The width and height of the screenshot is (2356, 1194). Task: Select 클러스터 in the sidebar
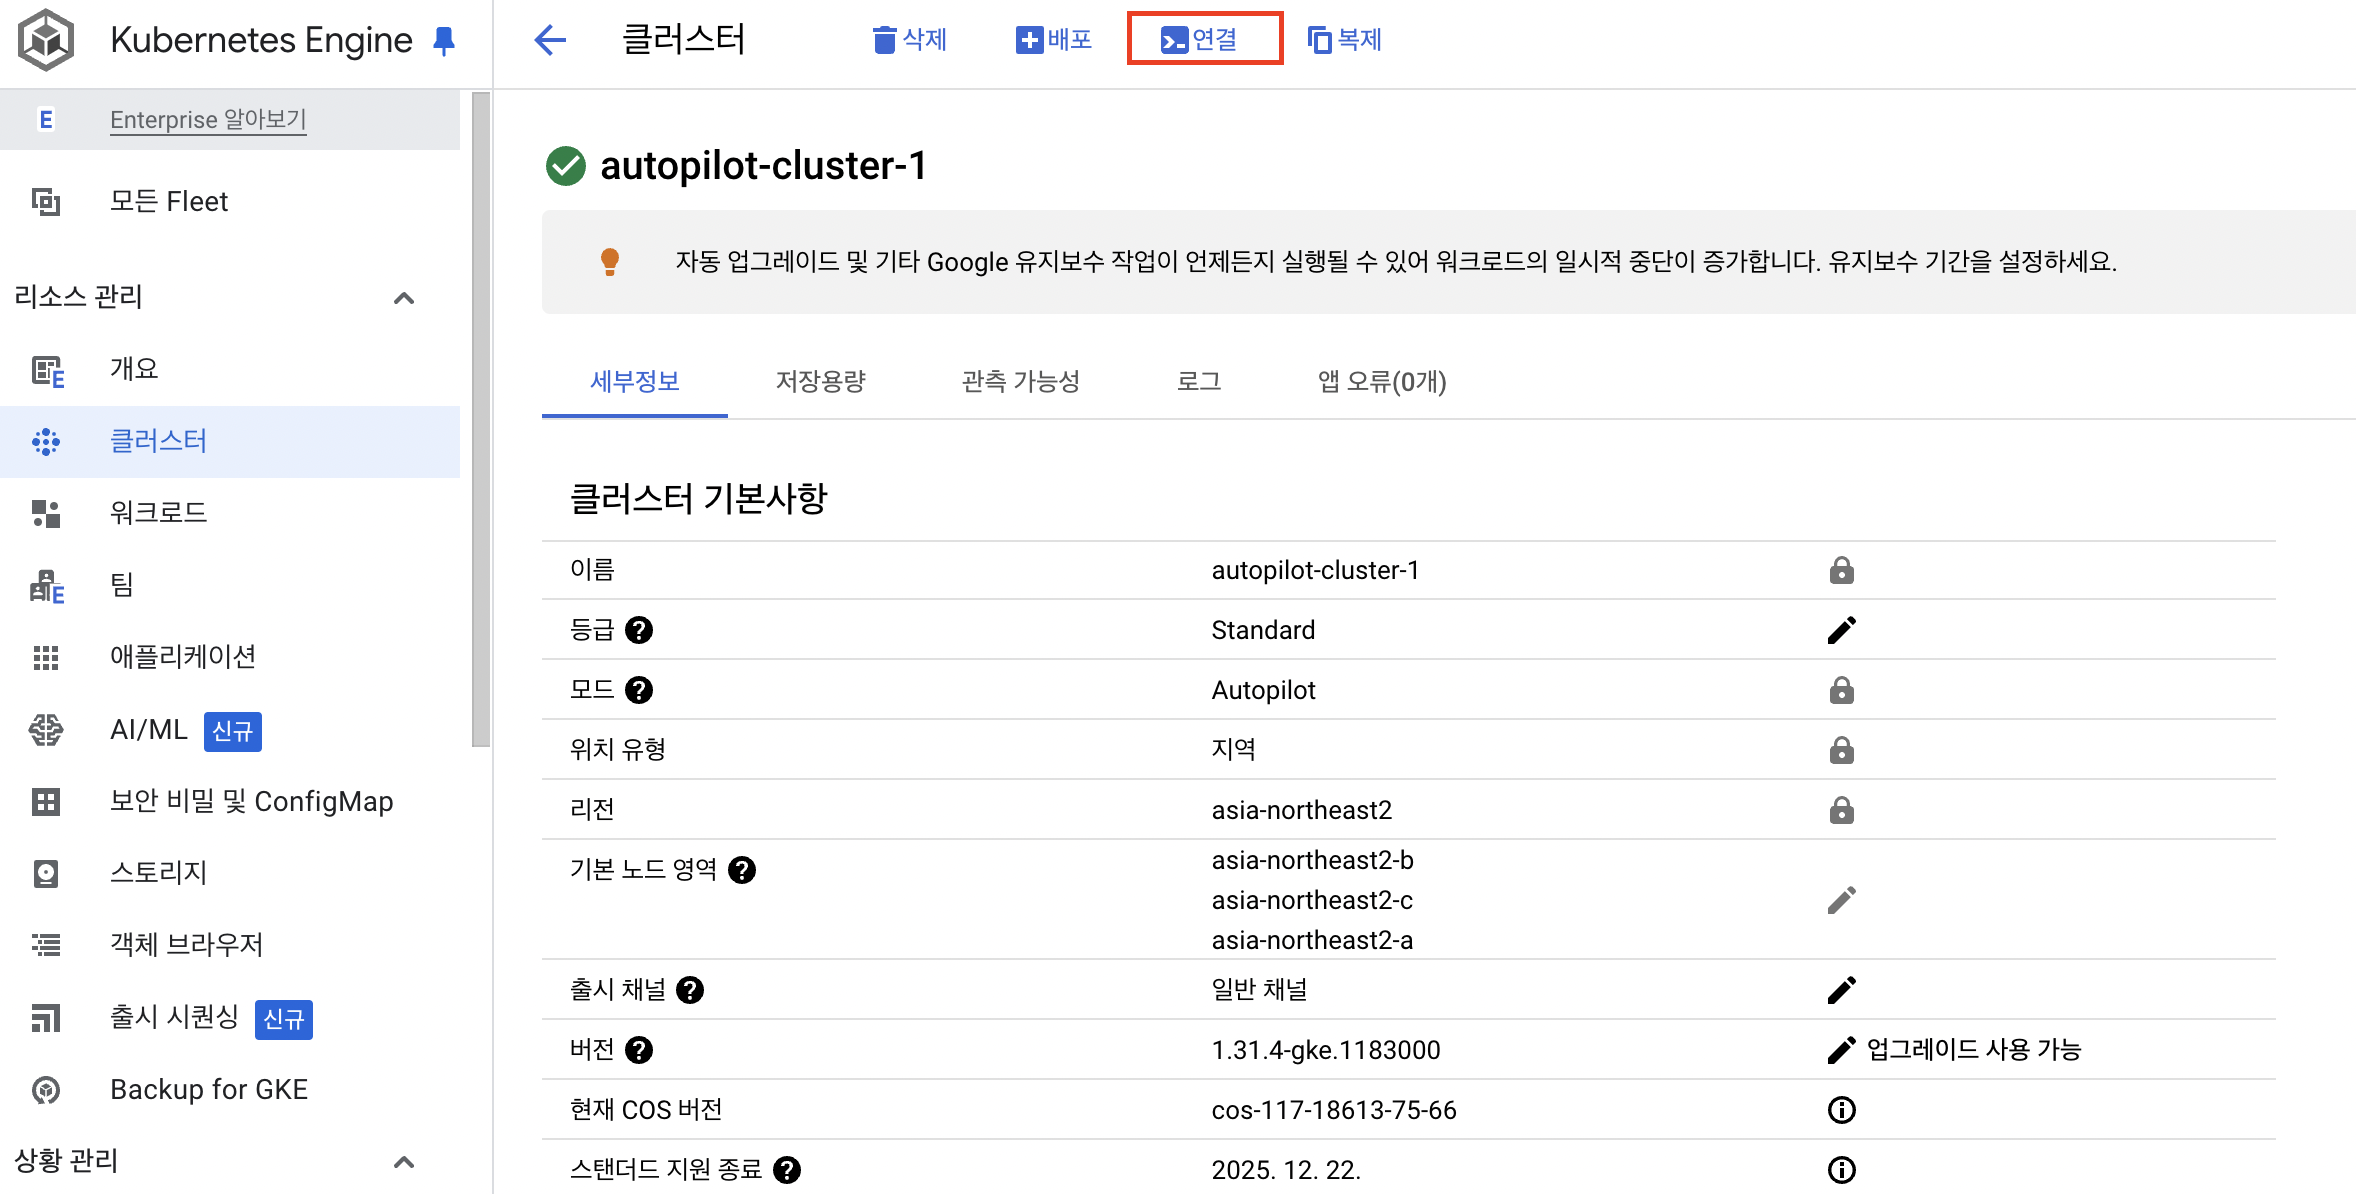click(x=158, y=441)
